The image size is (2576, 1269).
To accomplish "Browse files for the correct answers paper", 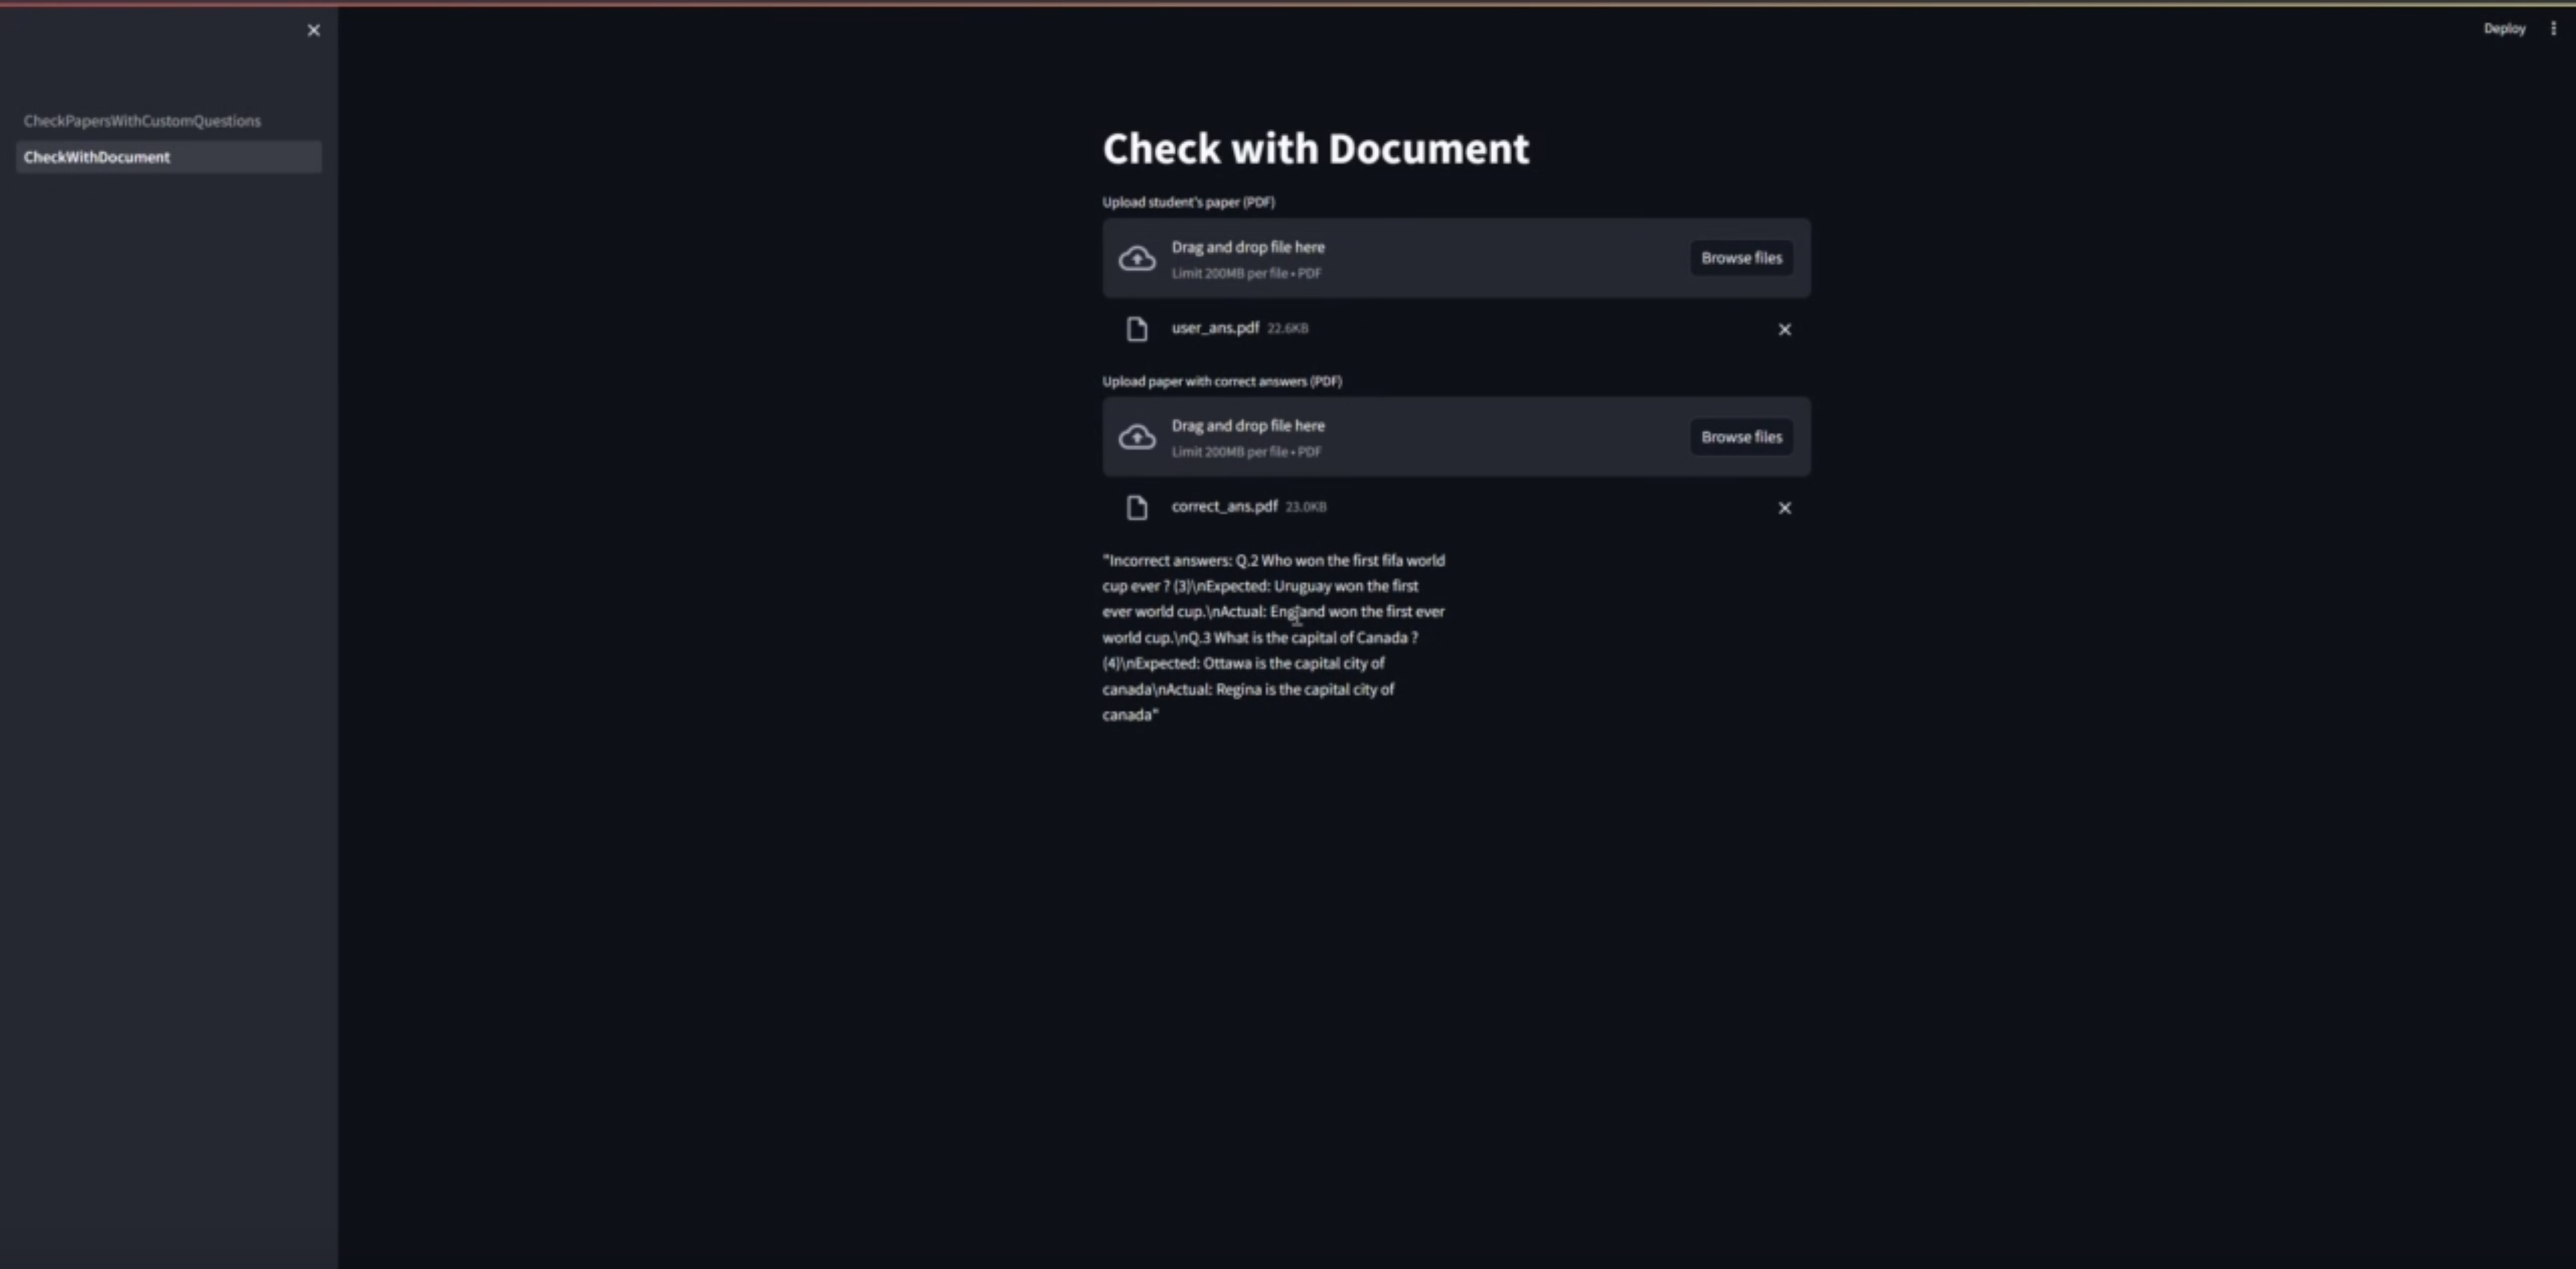I will (1740, 437).
